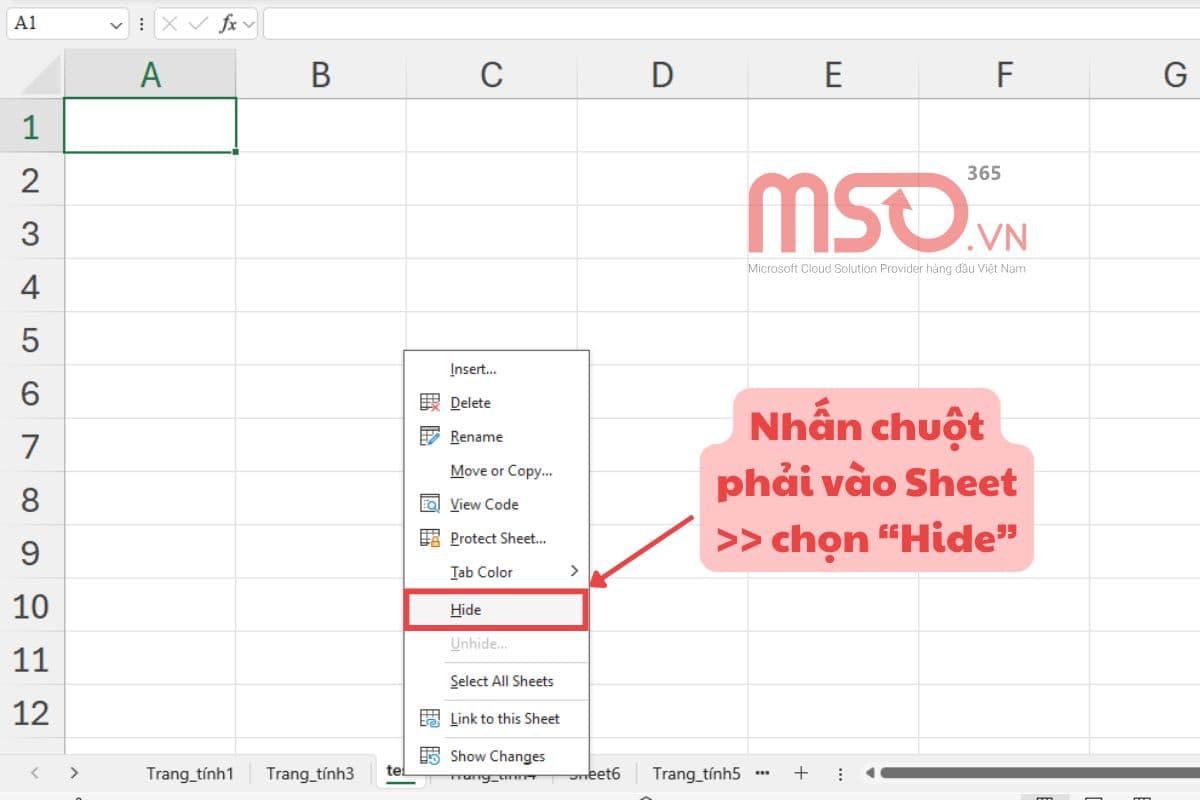
Task: Open View Code from context menu
Action: (x=496, y=504)
